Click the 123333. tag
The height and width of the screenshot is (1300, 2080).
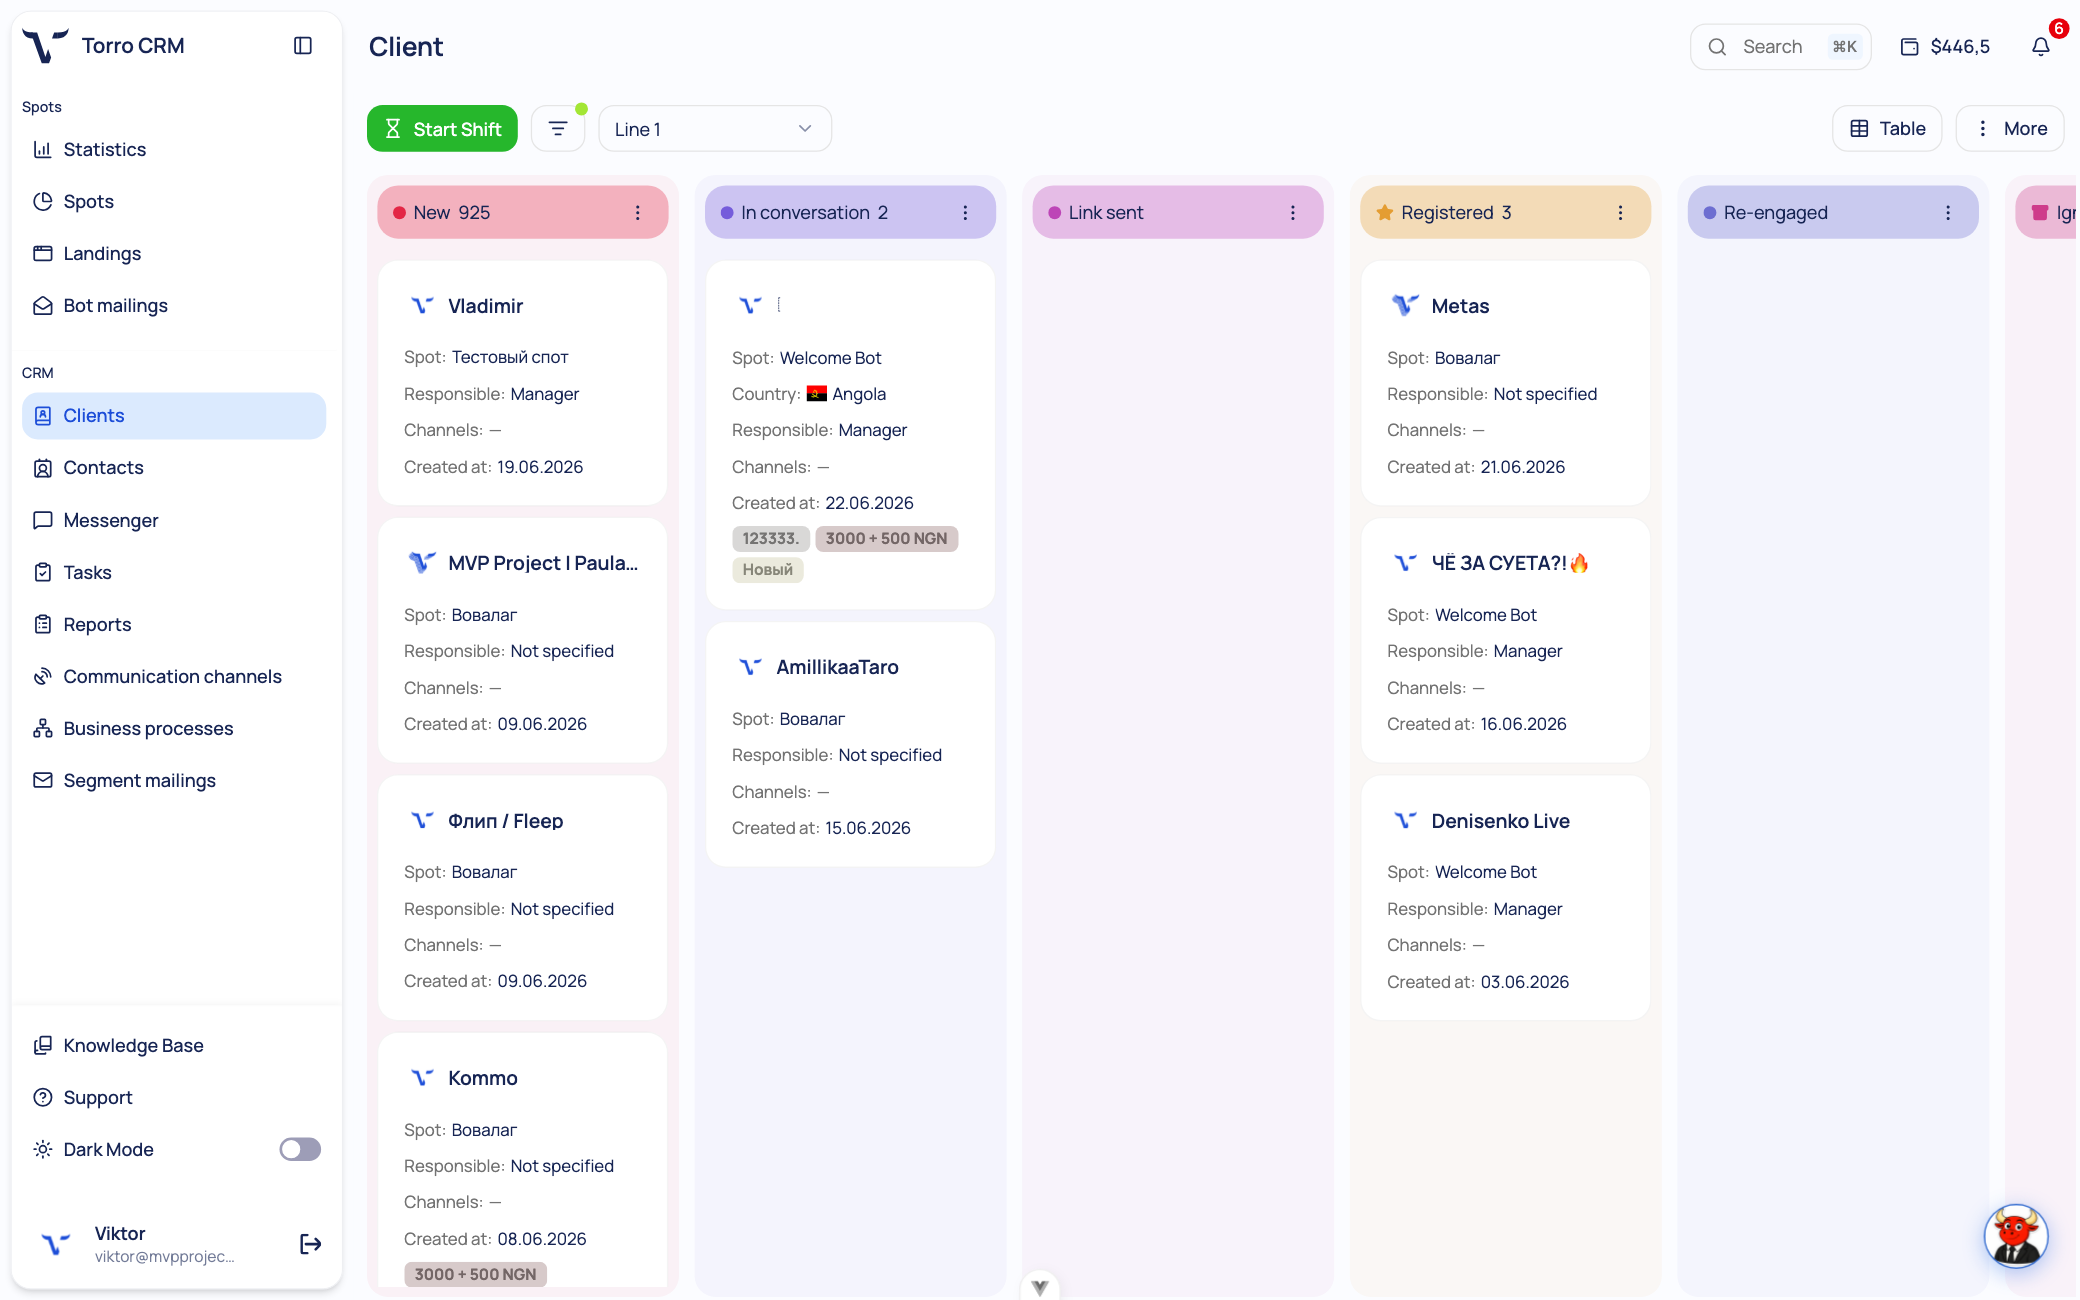tap(771, 539)
